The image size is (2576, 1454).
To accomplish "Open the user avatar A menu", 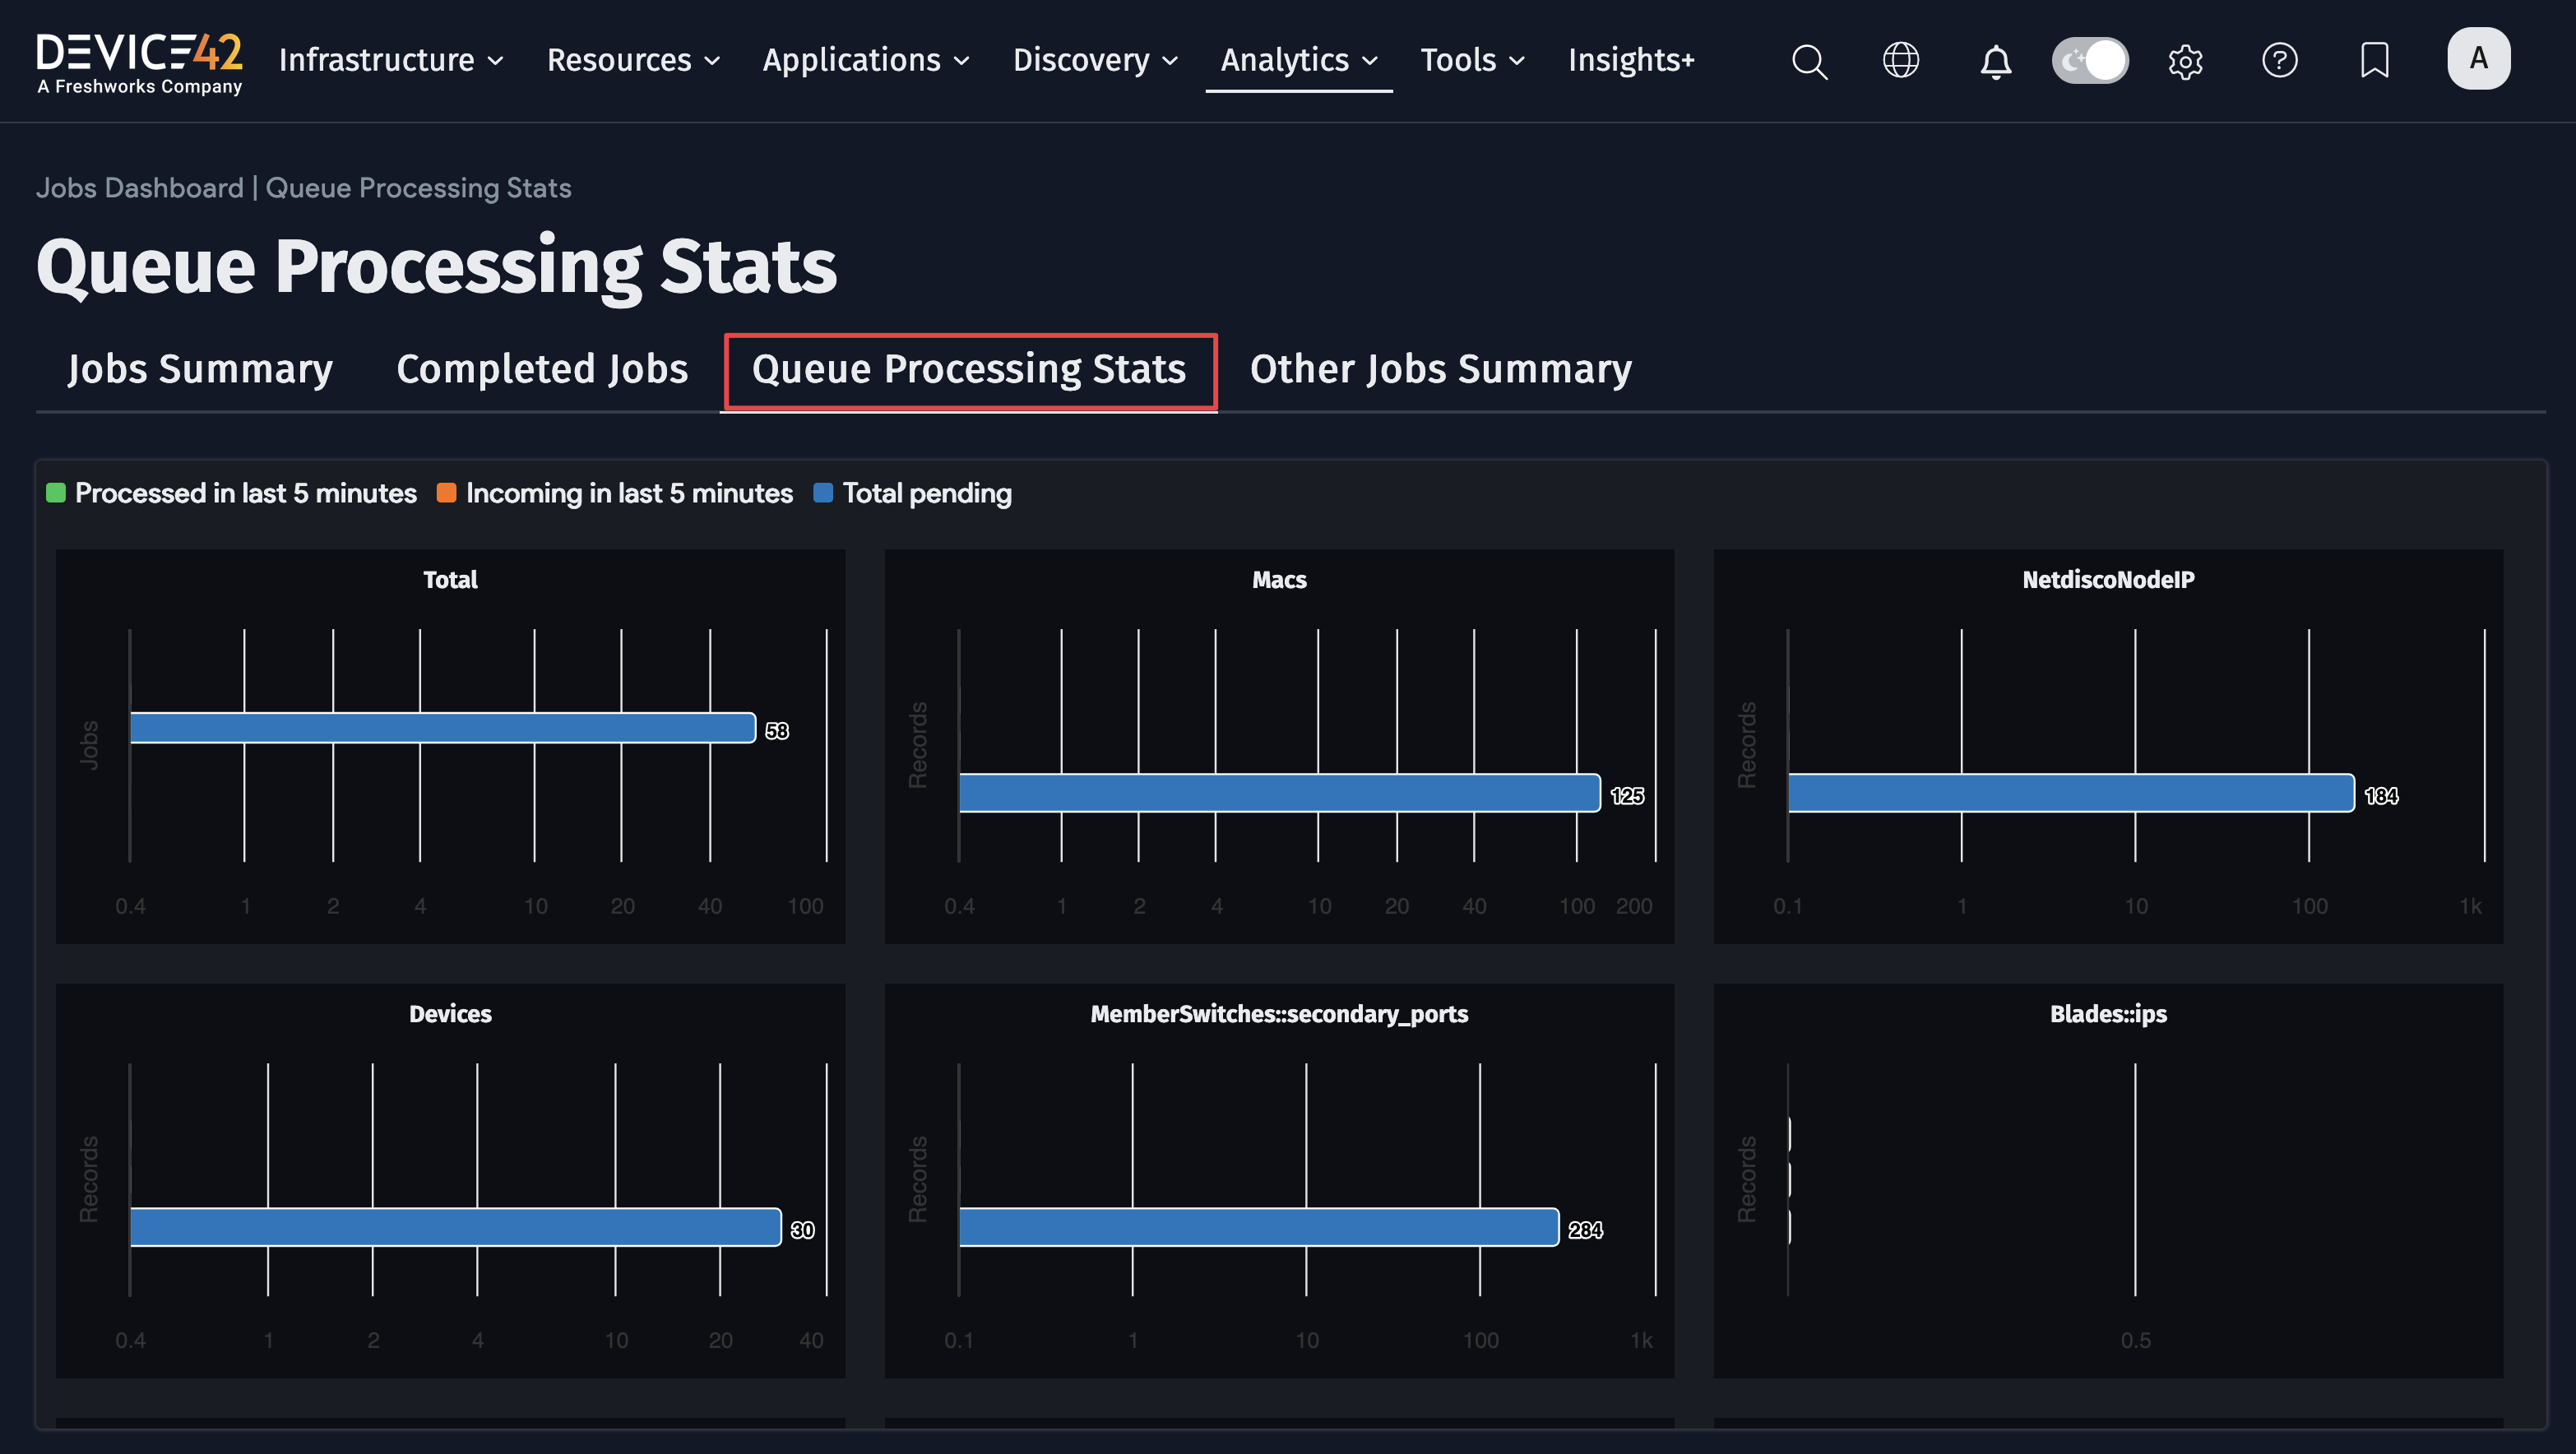I will tap(2478, 58).
